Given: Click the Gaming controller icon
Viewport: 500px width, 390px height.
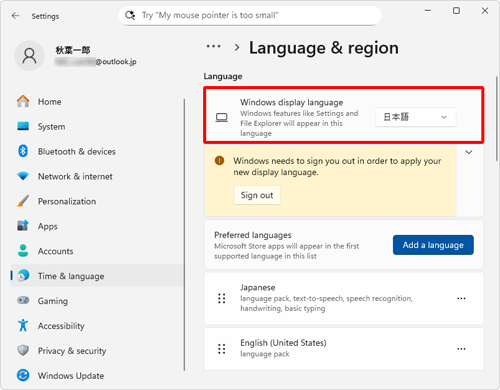Looking at the screenshot, I should tap(23, 300).
